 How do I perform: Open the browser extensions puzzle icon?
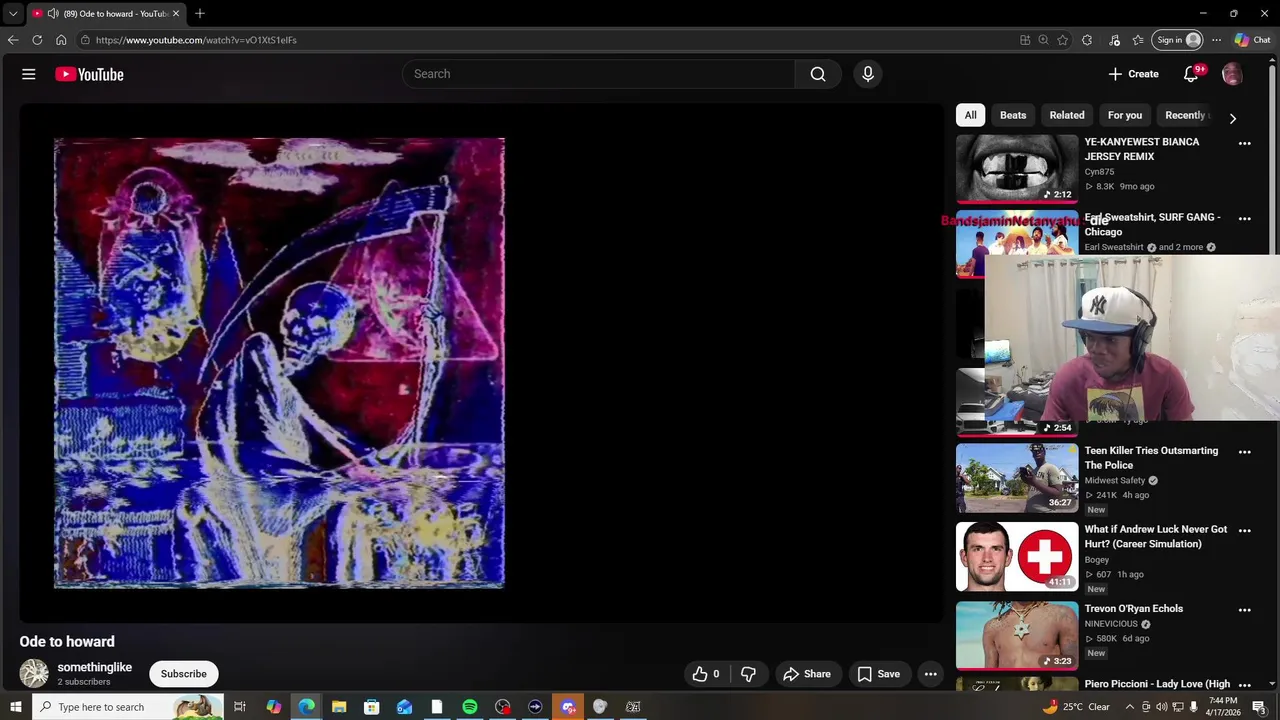click(1087, 40)
